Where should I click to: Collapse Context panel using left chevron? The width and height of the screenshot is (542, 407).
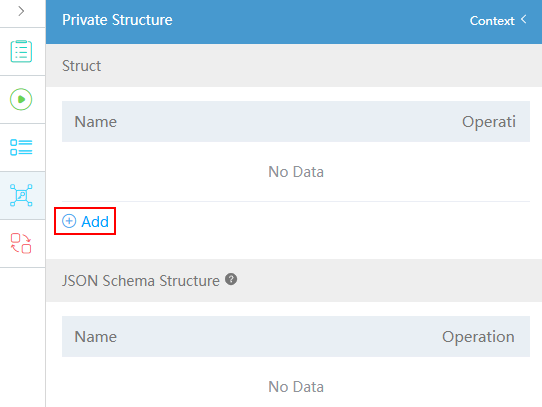pyautogui.click(x=524, y=19)
